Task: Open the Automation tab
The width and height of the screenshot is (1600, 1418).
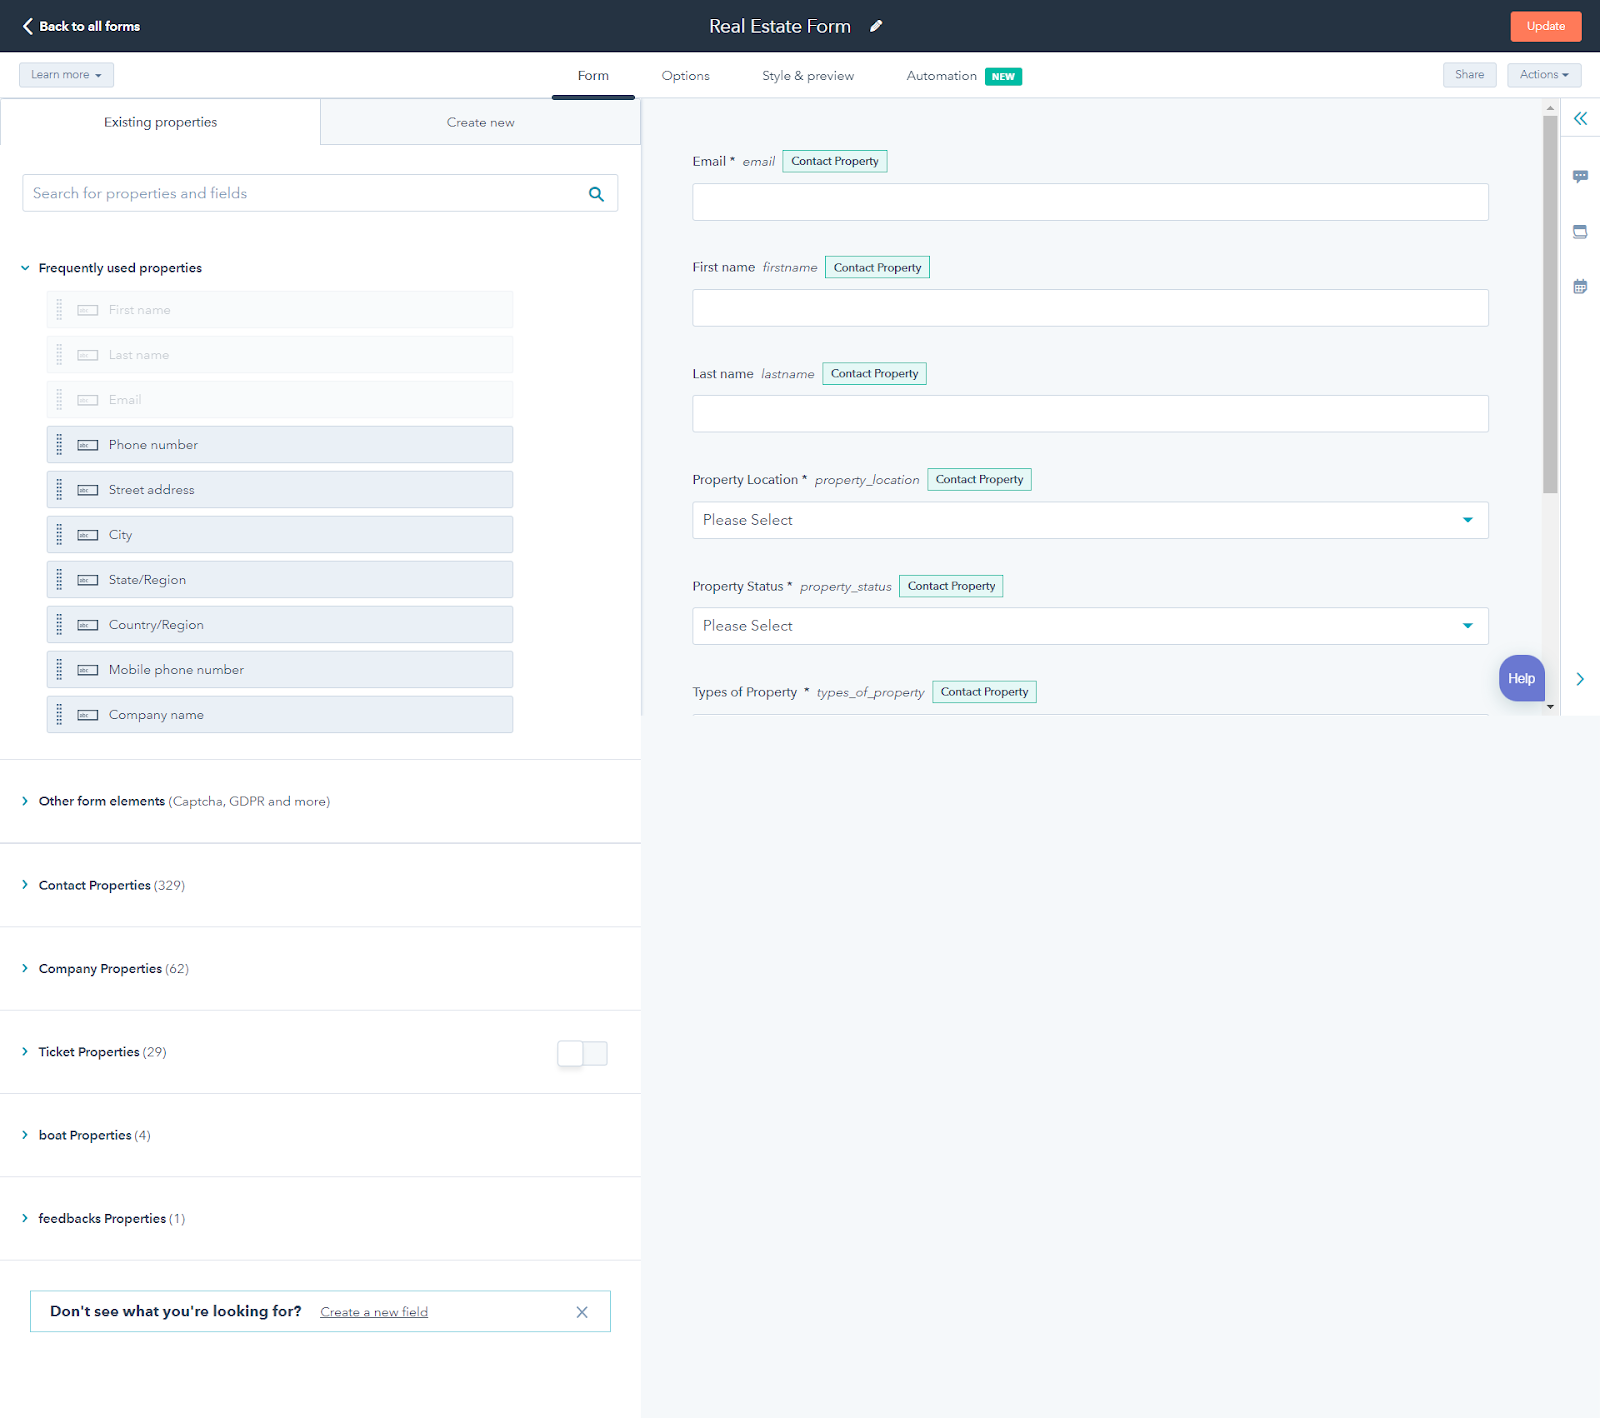Action: (941, 75)
